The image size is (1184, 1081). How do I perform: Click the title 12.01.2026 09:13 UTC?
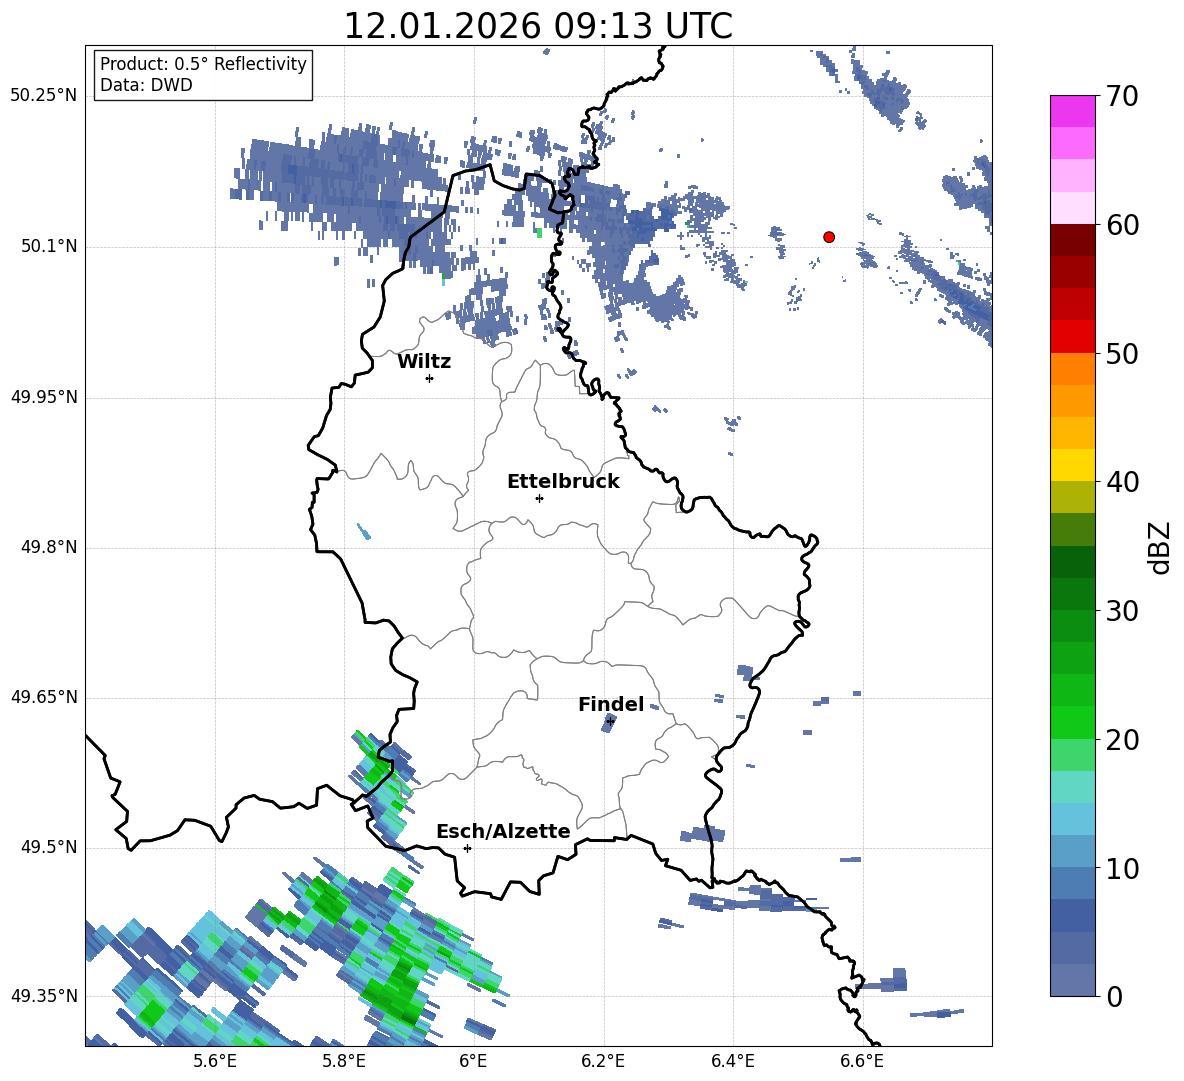538,26
